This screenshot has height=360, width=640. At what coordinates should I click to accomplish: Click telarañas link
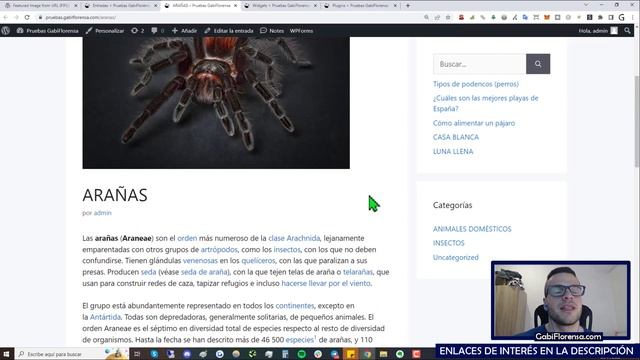(358, 272)
